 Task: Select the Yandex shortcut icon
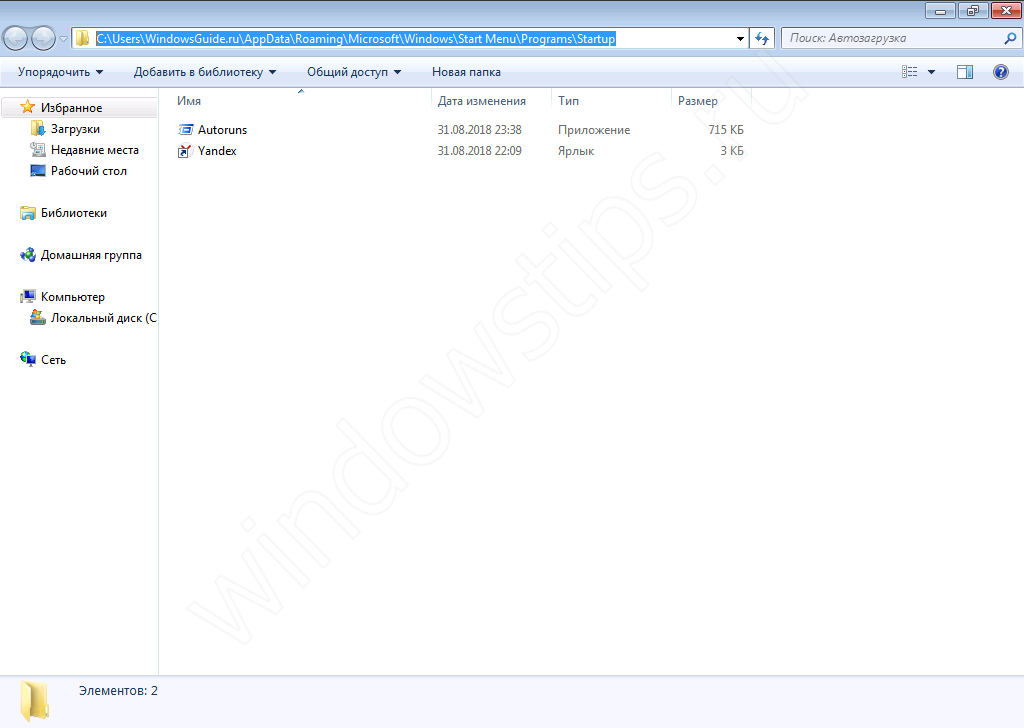pos(185,151)
